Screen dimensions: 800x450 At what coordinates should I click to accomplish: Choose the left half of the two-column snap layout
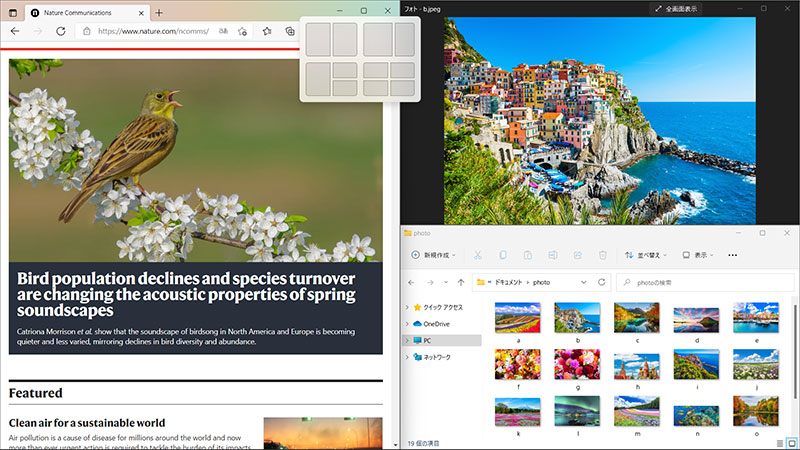[317, 39]
